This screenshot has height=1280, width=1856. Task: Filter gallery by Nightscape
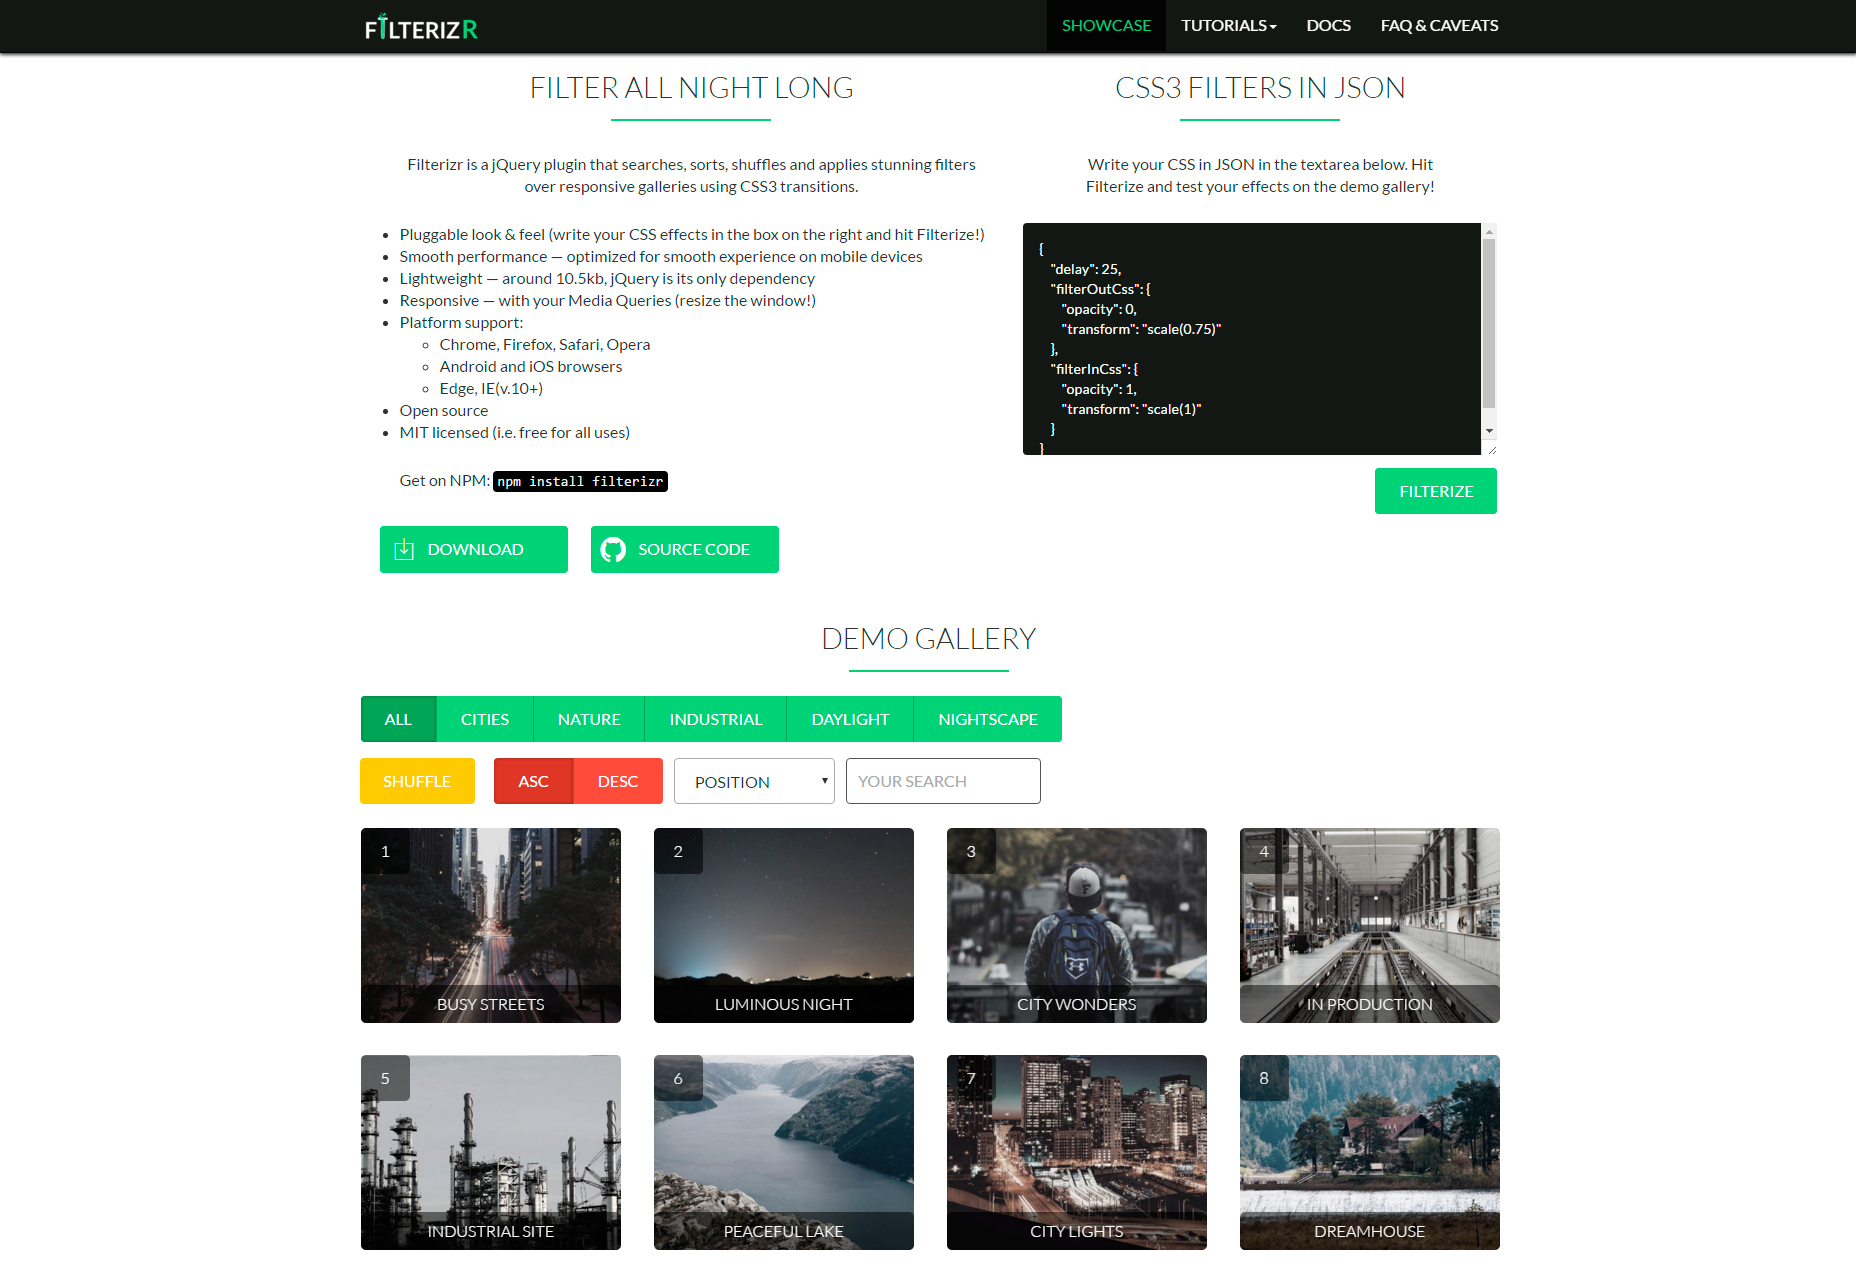(x=987, y=719)
